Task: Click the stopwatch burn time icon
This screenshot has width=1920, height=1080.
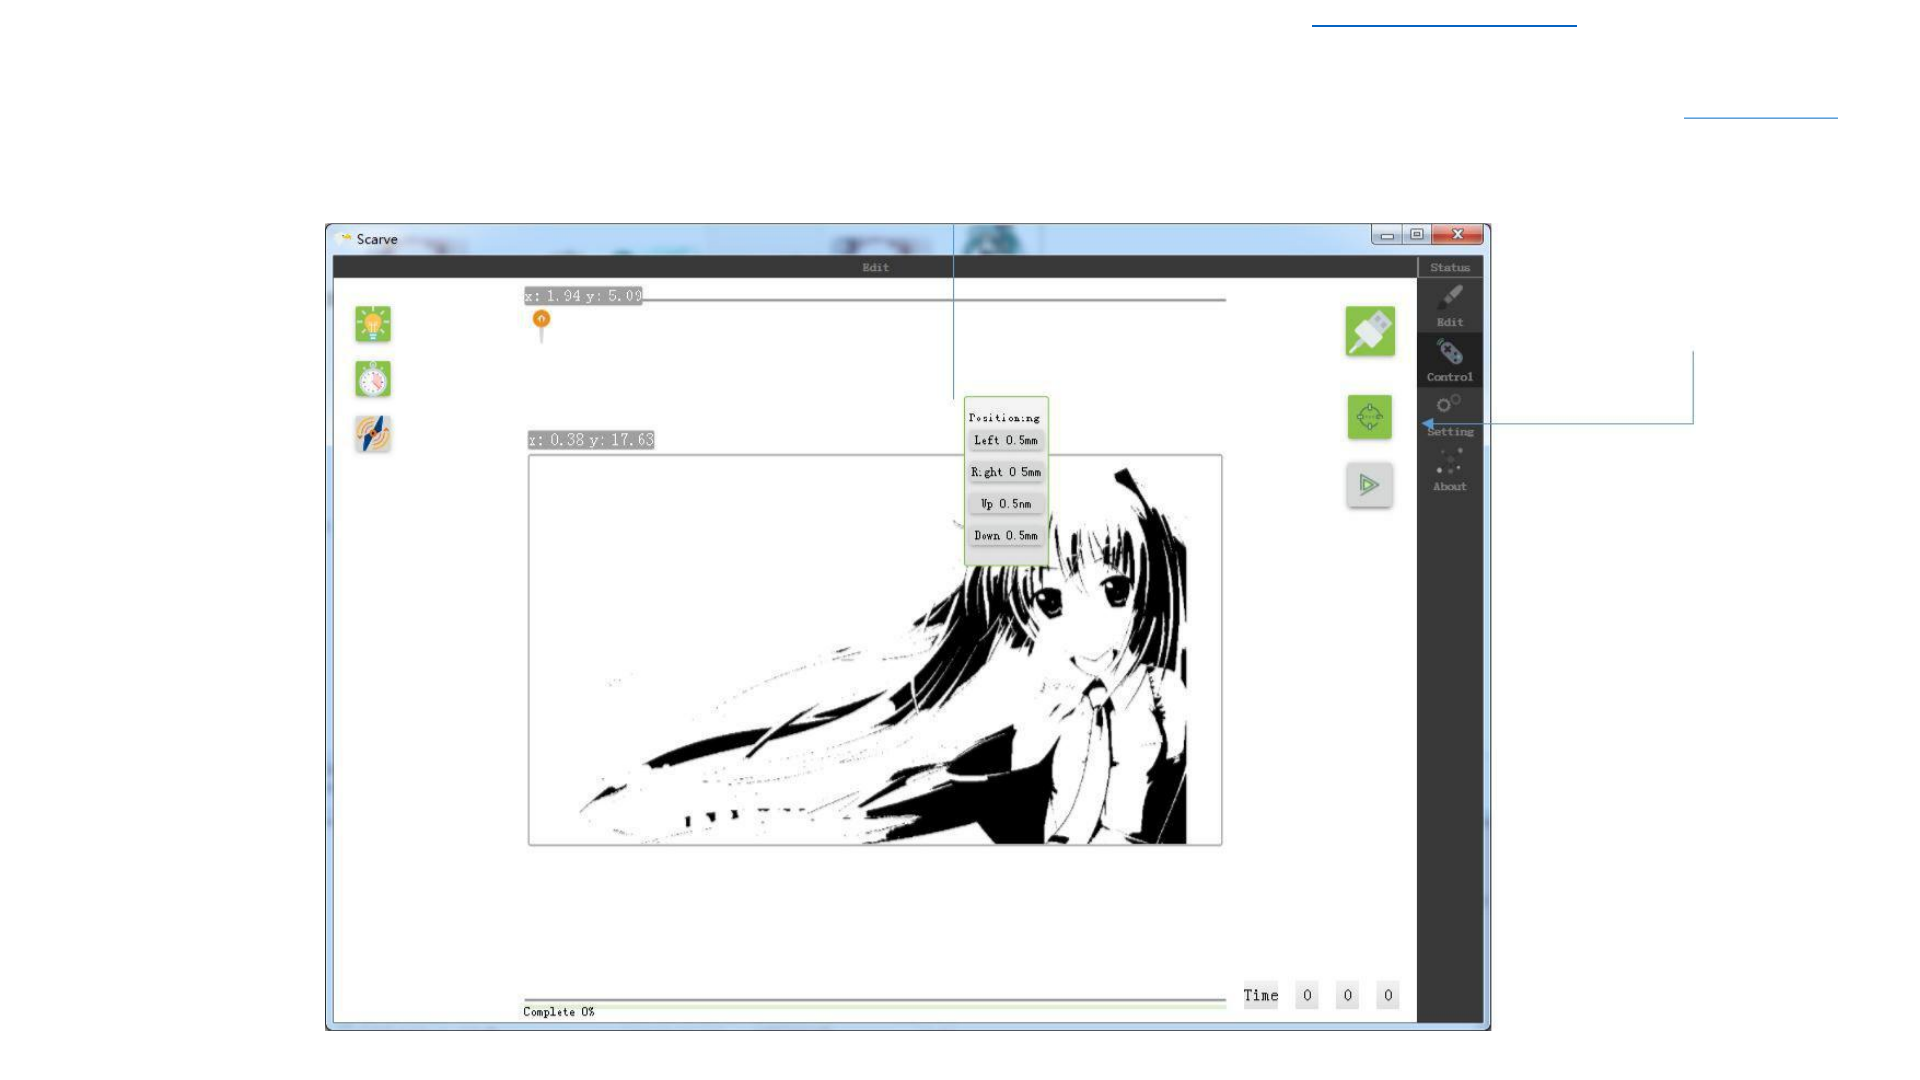Action: coord(373,379)
